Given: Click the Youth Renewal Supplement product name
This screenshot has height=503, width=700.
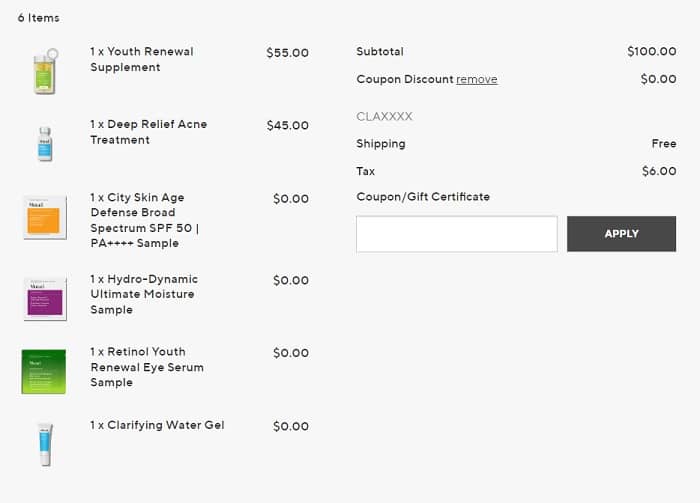Looking at the screenshot, I should (x=141, y=59).
